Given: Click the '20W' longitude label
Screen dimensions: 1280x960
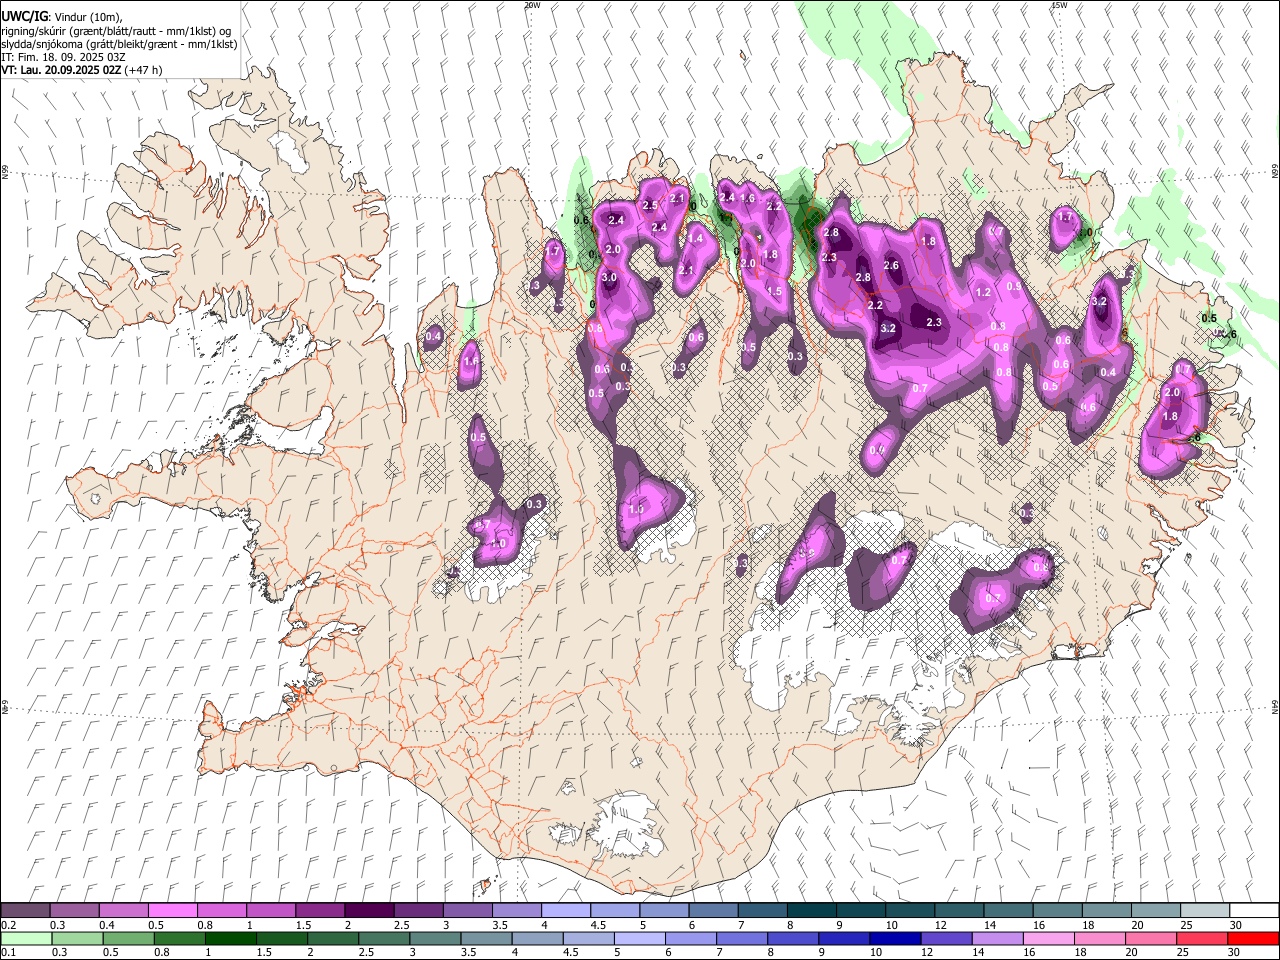Looking at the screenshot, I should point(532,5).
